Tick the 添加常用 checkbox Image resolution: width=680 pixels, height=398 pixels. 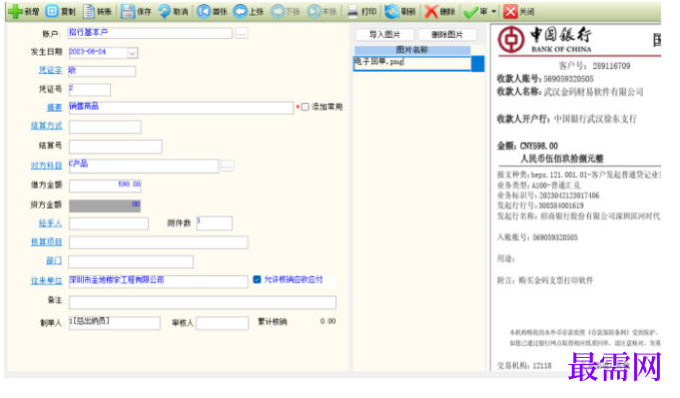[x=305, y=107]
